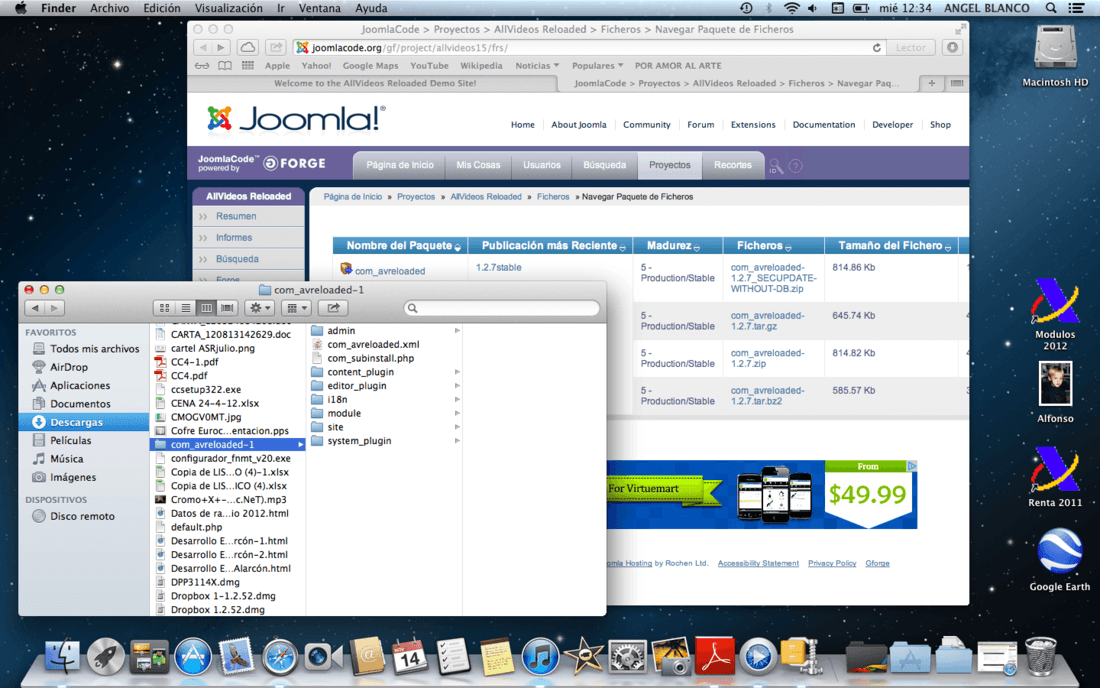The image size is (1100, 688).
Task: Add new Safari tab
Action: [x=931, y=83]
